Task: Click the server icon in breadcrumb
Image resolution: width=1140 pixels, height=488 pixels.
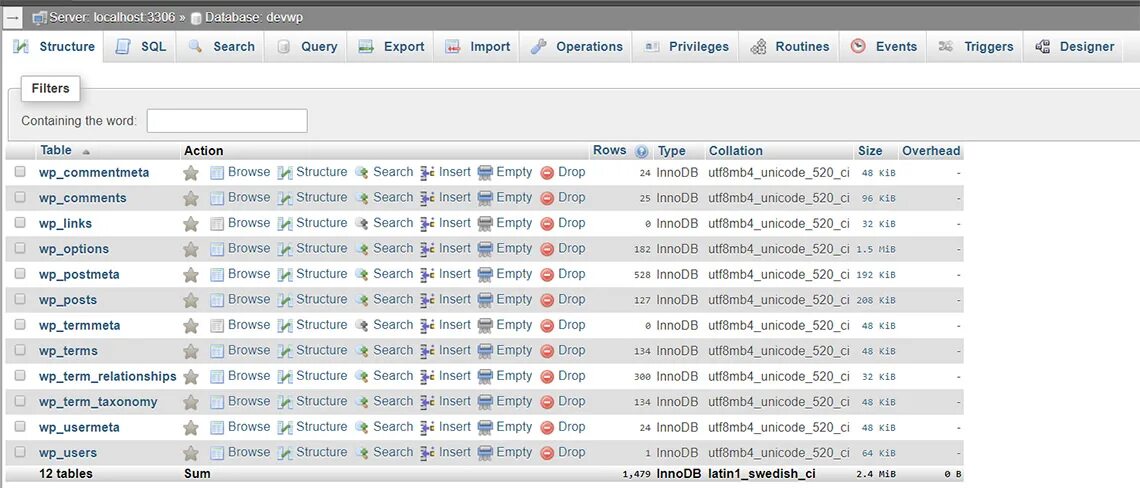Action: (39, 17)
